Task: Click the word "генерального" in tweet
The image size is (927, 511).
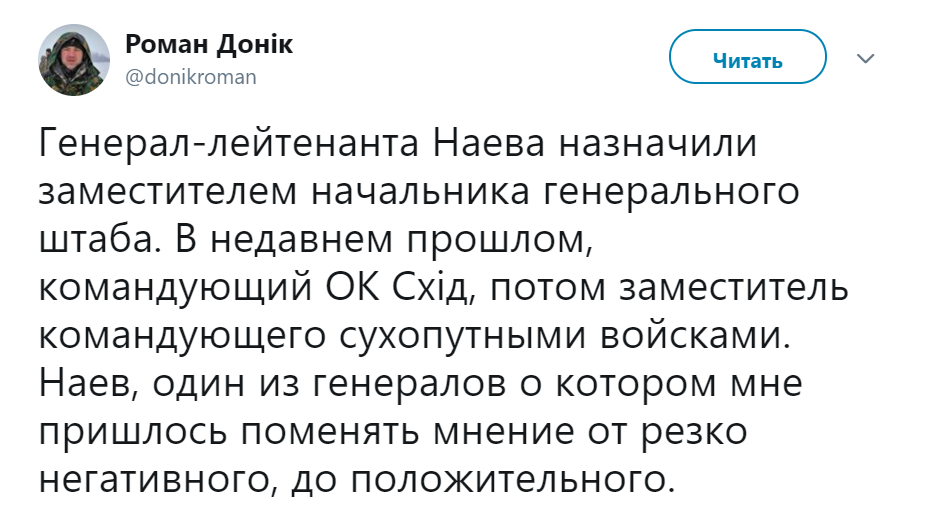Action: (671, 193)
